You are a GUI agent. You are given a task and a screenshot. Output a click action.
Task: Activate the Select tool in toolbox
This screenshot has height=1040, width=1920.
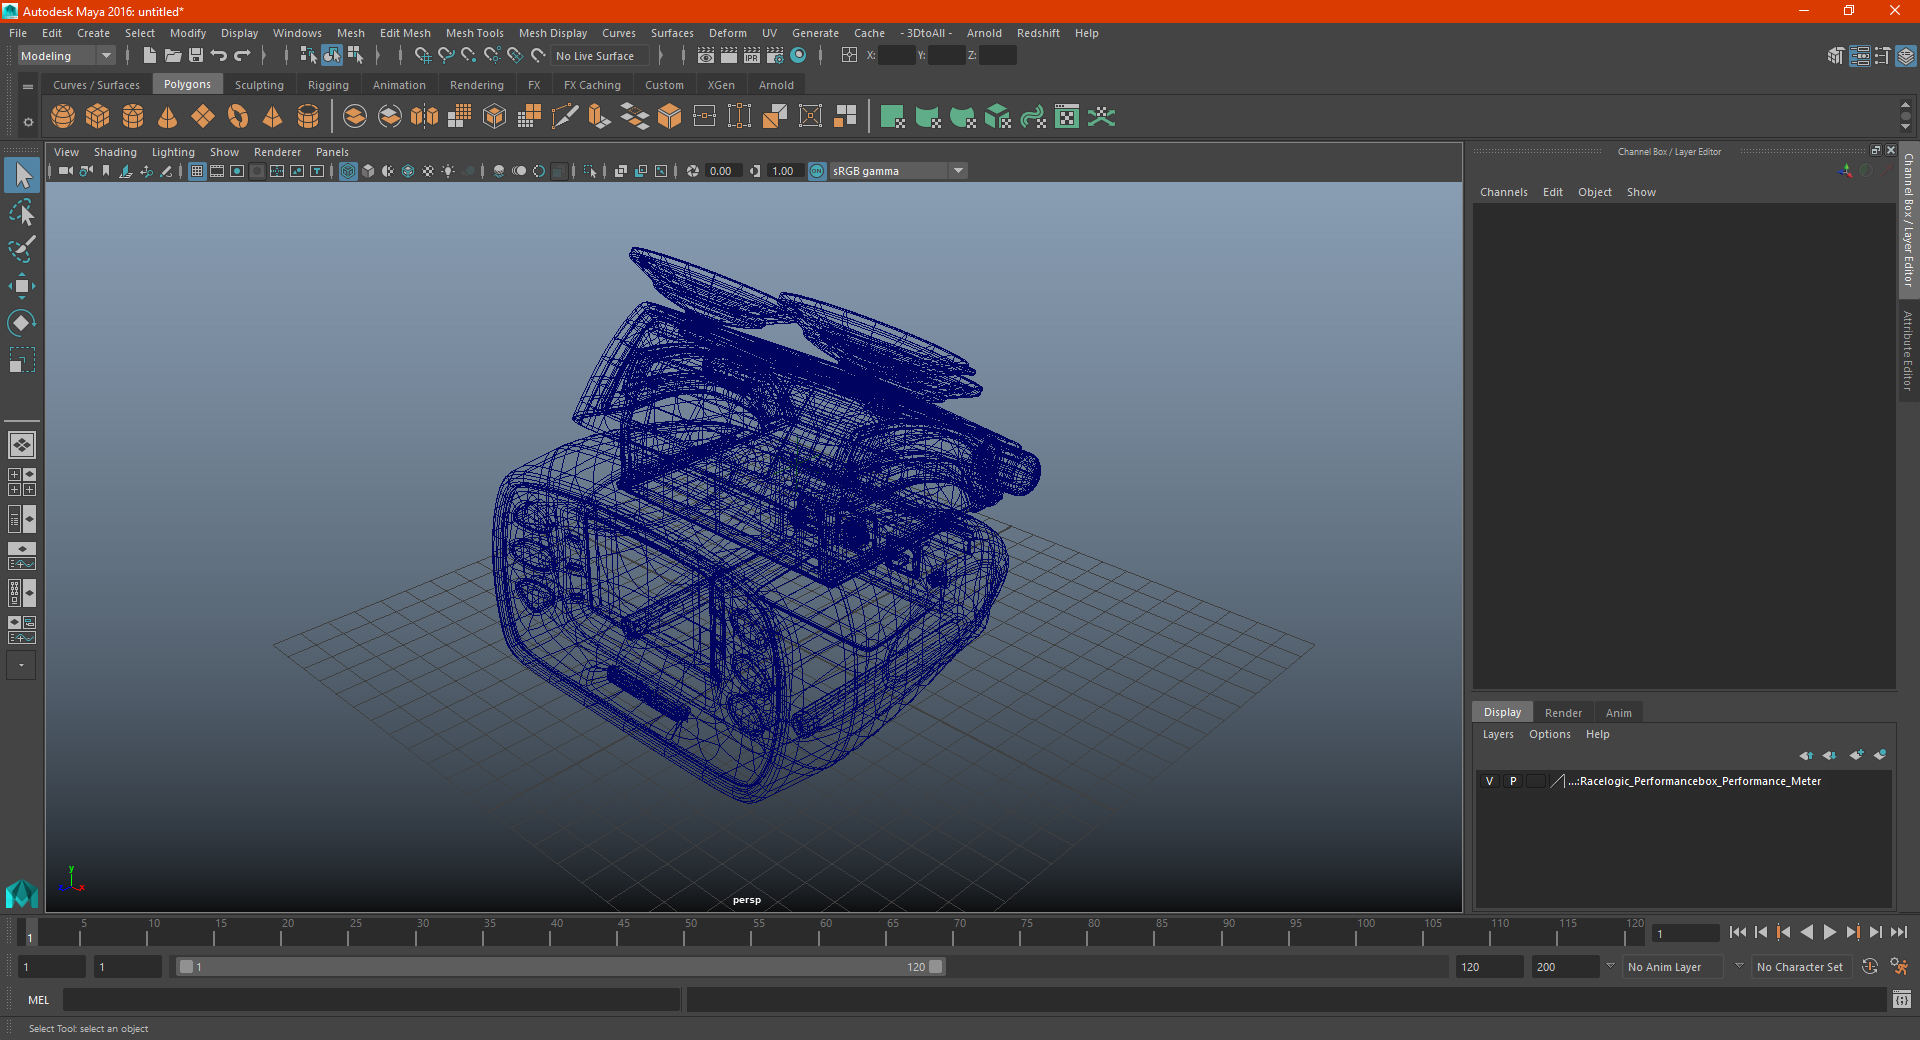click(22, 176)
